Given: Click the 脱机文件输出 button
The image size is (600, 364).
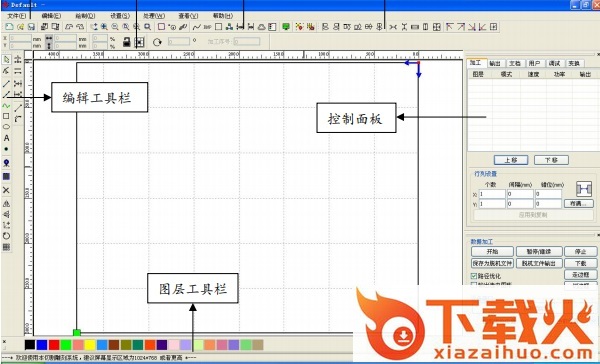Looking at the screenshot, I should tap(539, 263).
